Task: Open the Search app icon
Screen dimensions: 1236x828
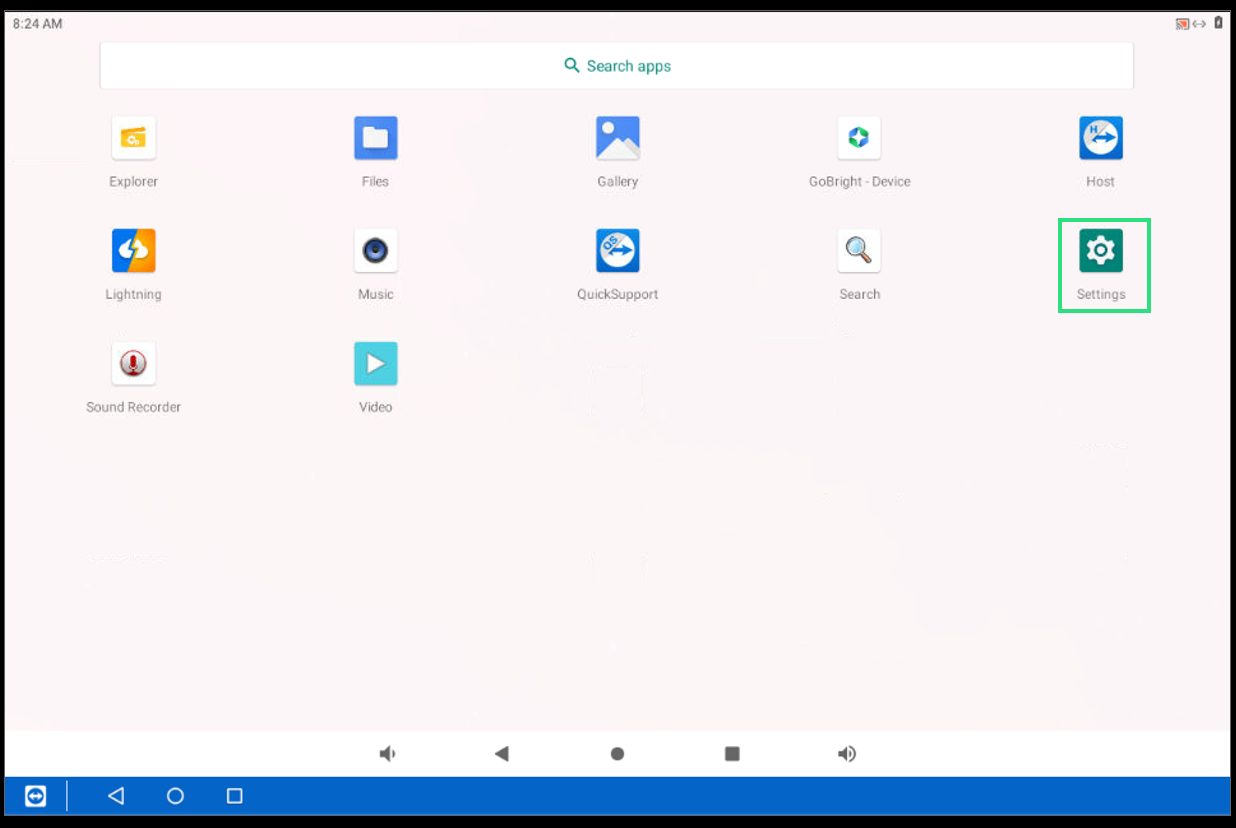Action: 859,251
